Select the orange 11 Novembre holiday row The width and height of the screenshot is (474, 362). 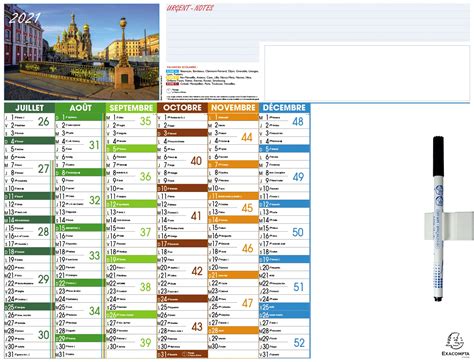233,196
